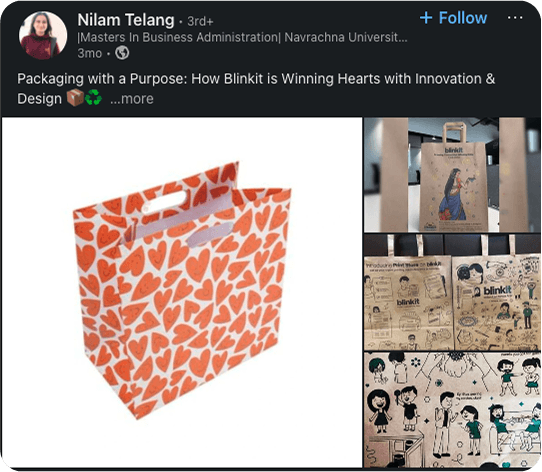
Task: Click the blinkit logo on right doodle bag
Action: point(496,290)
